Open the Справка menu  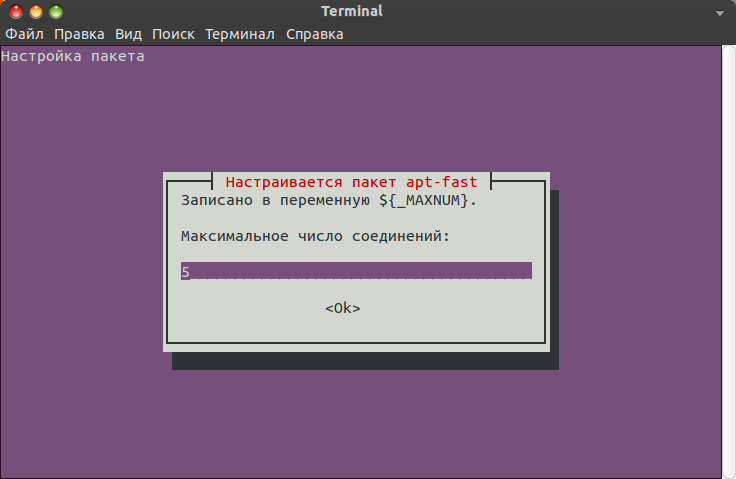coord(315,34)
